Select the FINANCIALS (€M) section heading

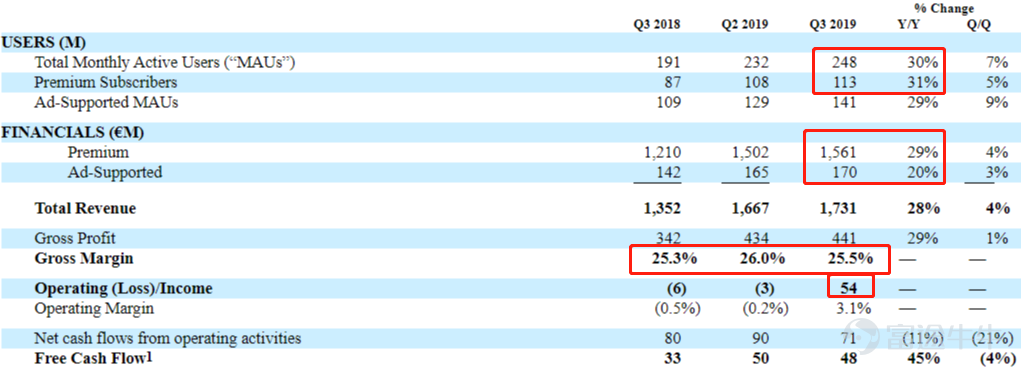72,132
